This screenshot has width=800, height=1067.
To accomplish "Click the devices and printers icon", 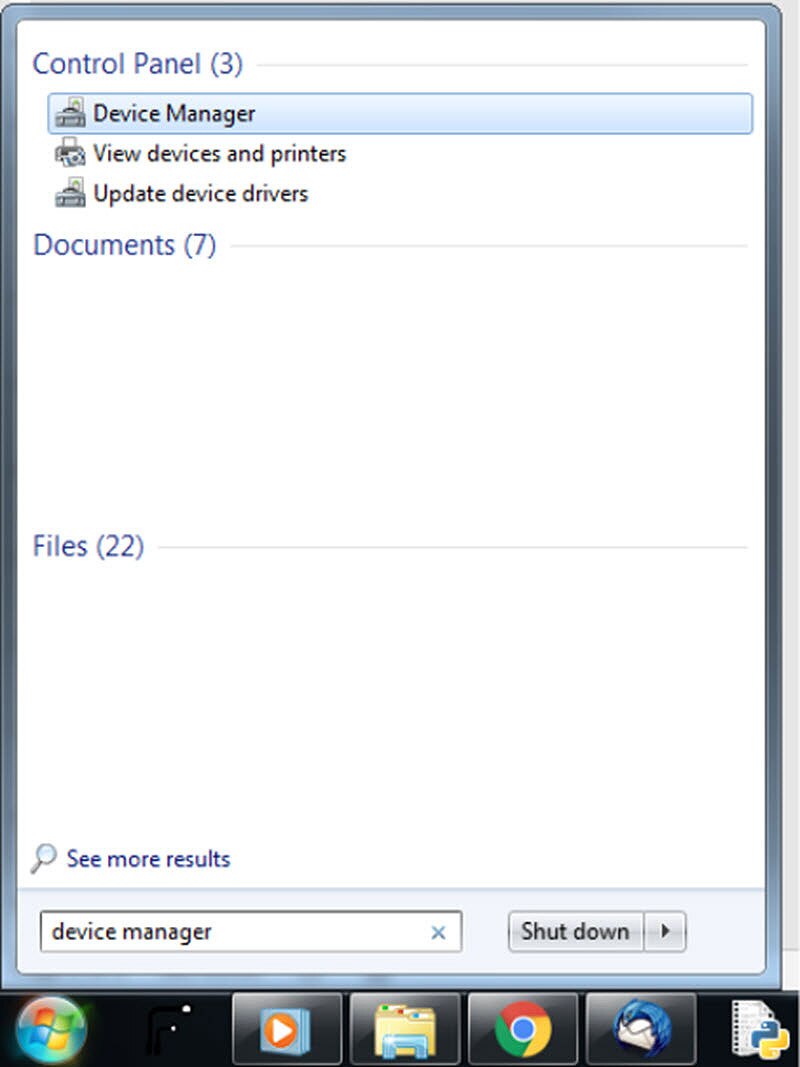I will [x=70, y=154].
